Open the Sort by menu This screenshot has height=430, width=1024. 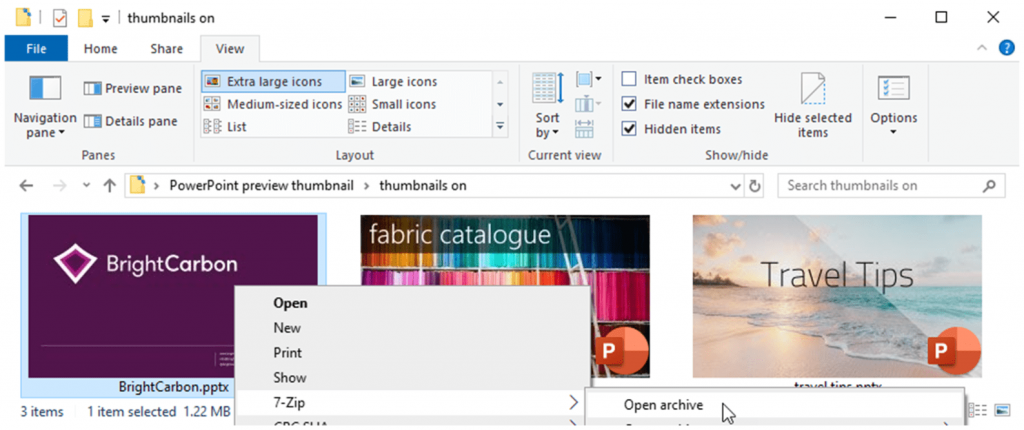(x=547, y=105)
